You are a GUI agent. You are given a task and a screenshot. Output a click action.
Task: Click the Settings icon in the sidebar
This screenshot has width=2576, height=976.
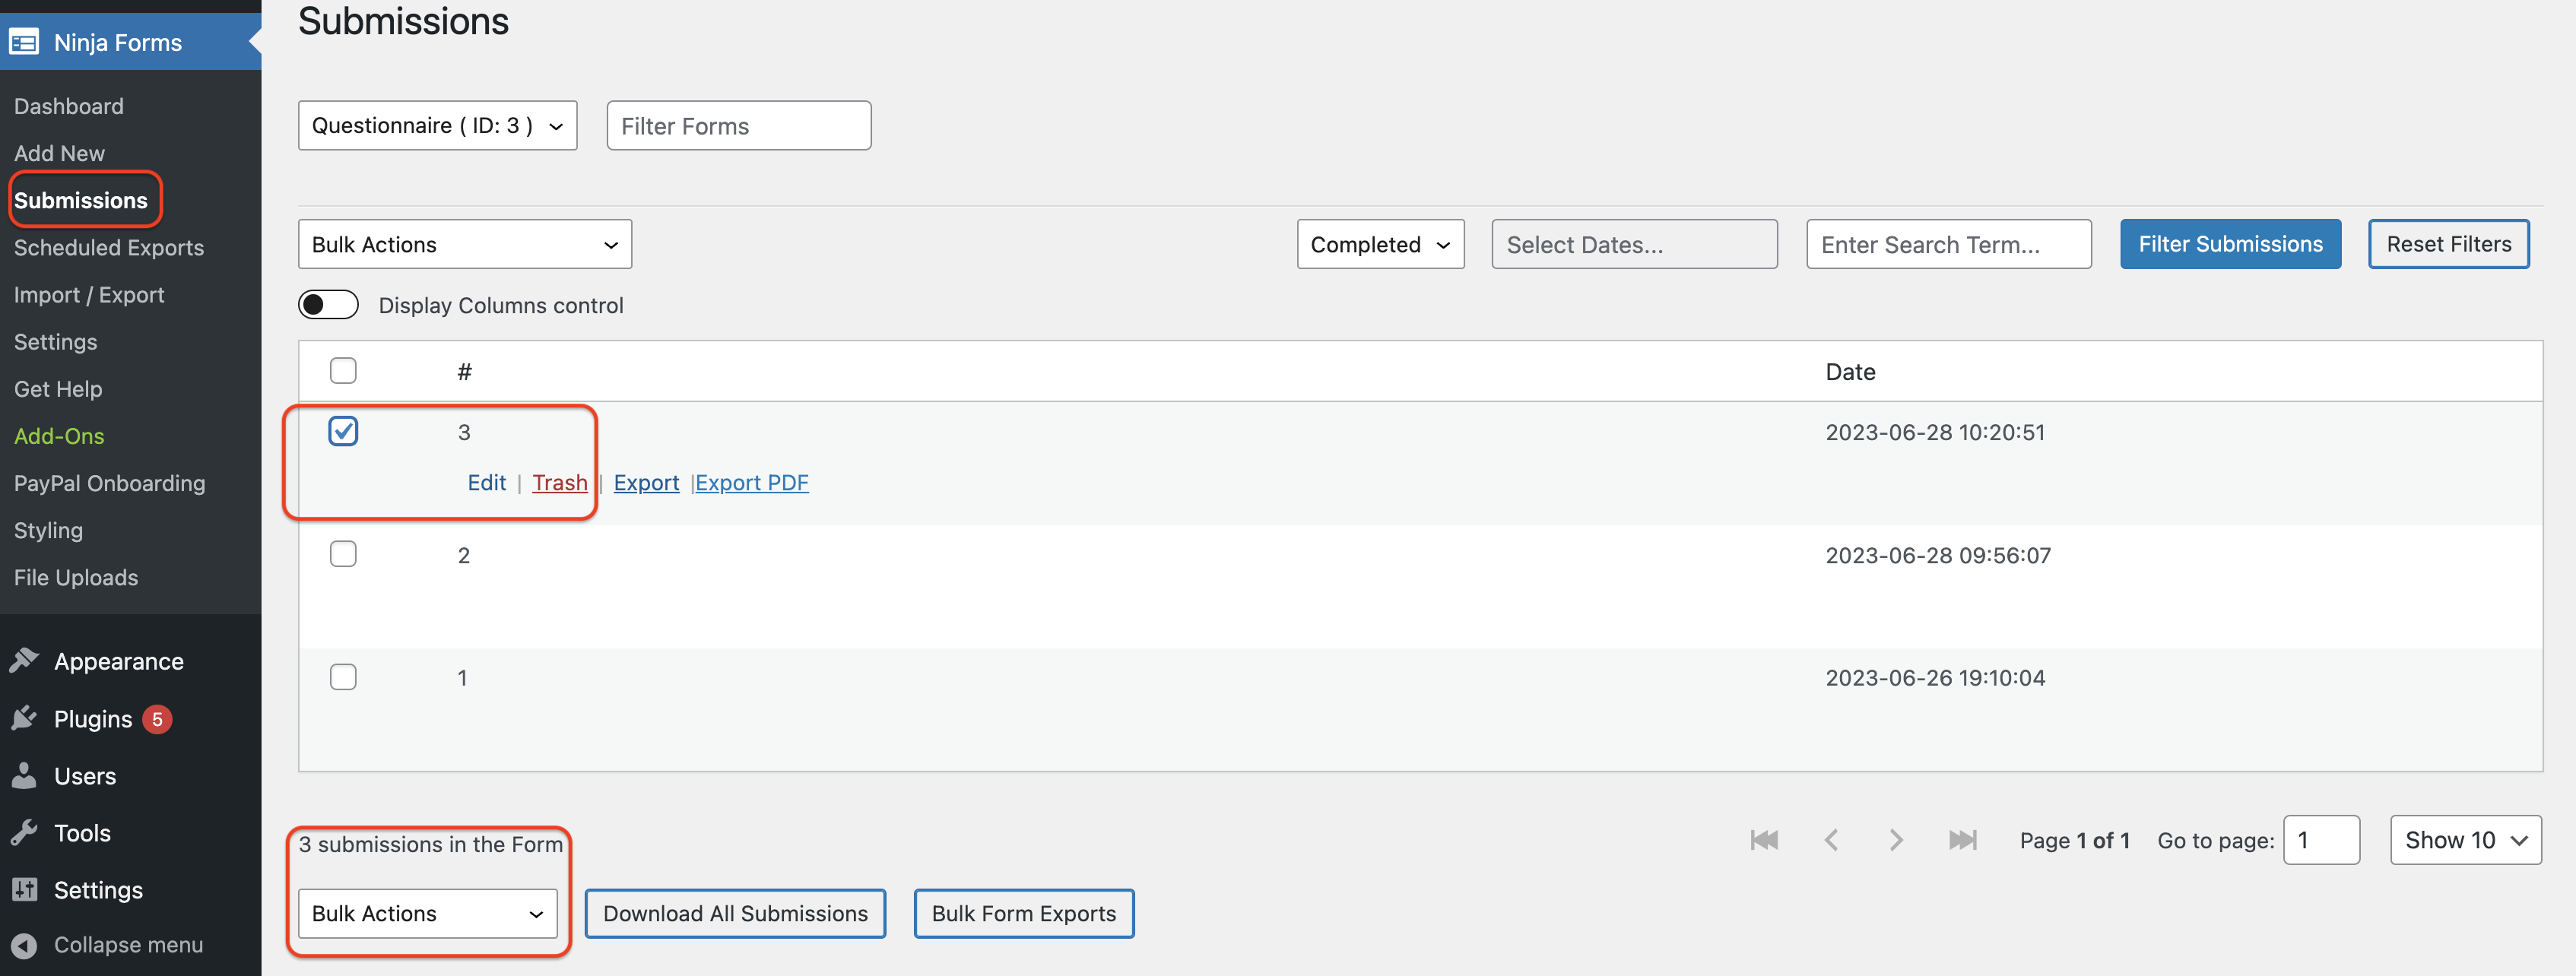click(25, 889)
